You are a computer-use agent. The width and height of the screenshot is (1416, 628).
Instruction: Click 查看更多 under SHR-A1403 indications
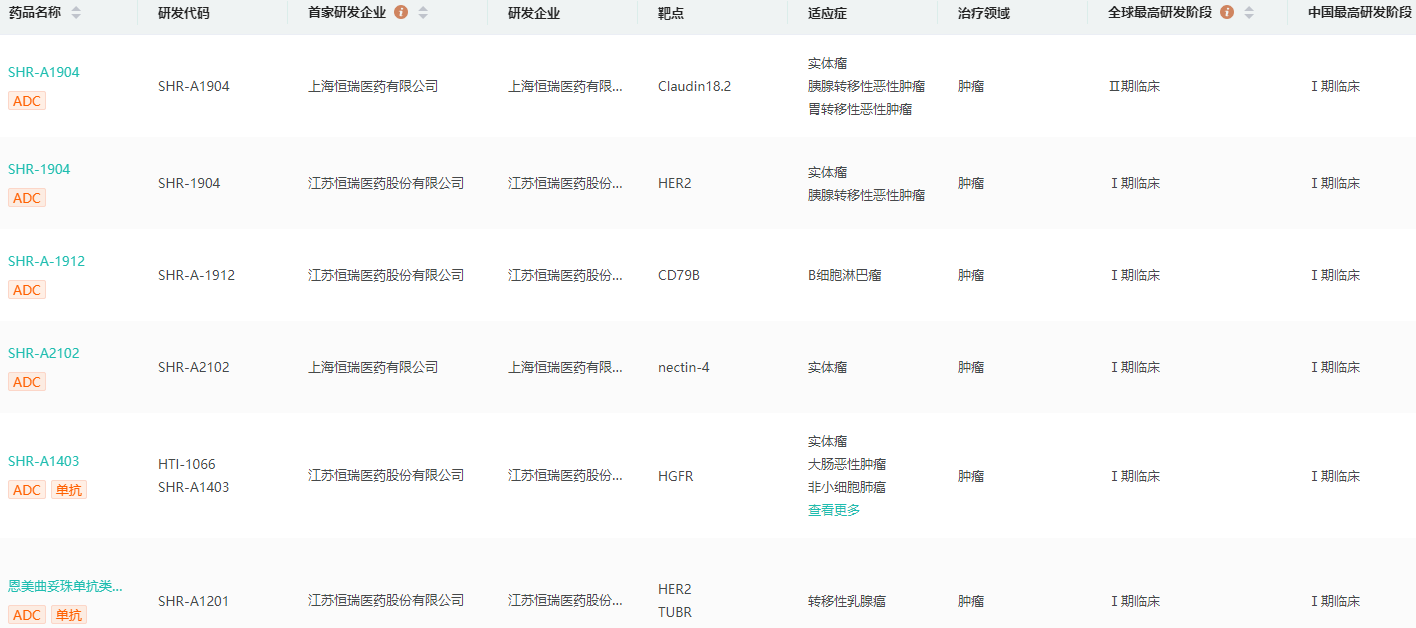tap(834, 510)
